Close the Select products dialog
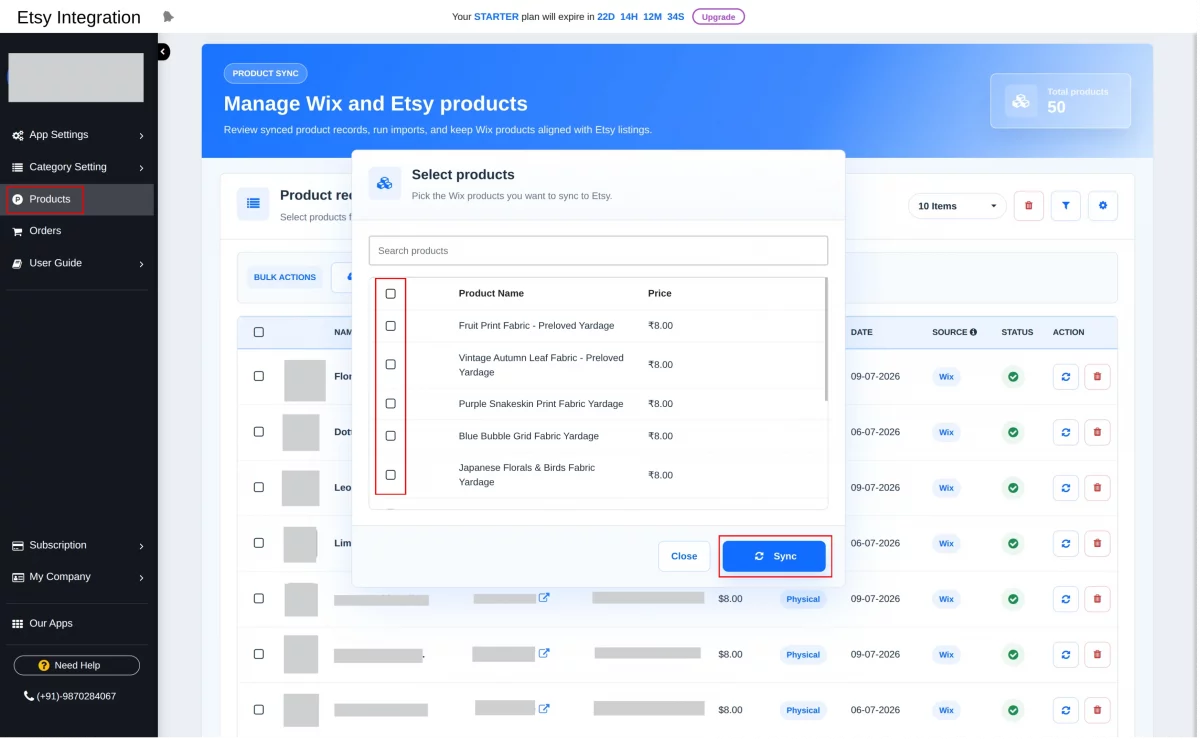 (684, 556)
